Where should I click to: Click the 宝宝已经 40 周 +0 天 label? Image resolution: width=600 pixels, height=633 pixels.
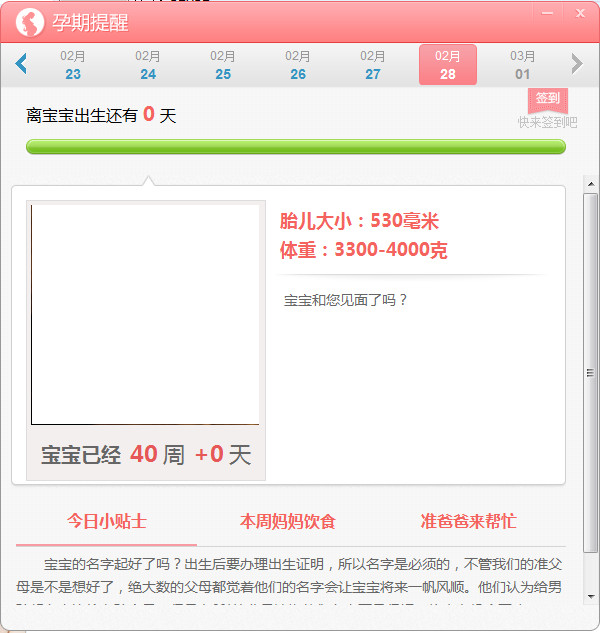click(x=146, y=454)
